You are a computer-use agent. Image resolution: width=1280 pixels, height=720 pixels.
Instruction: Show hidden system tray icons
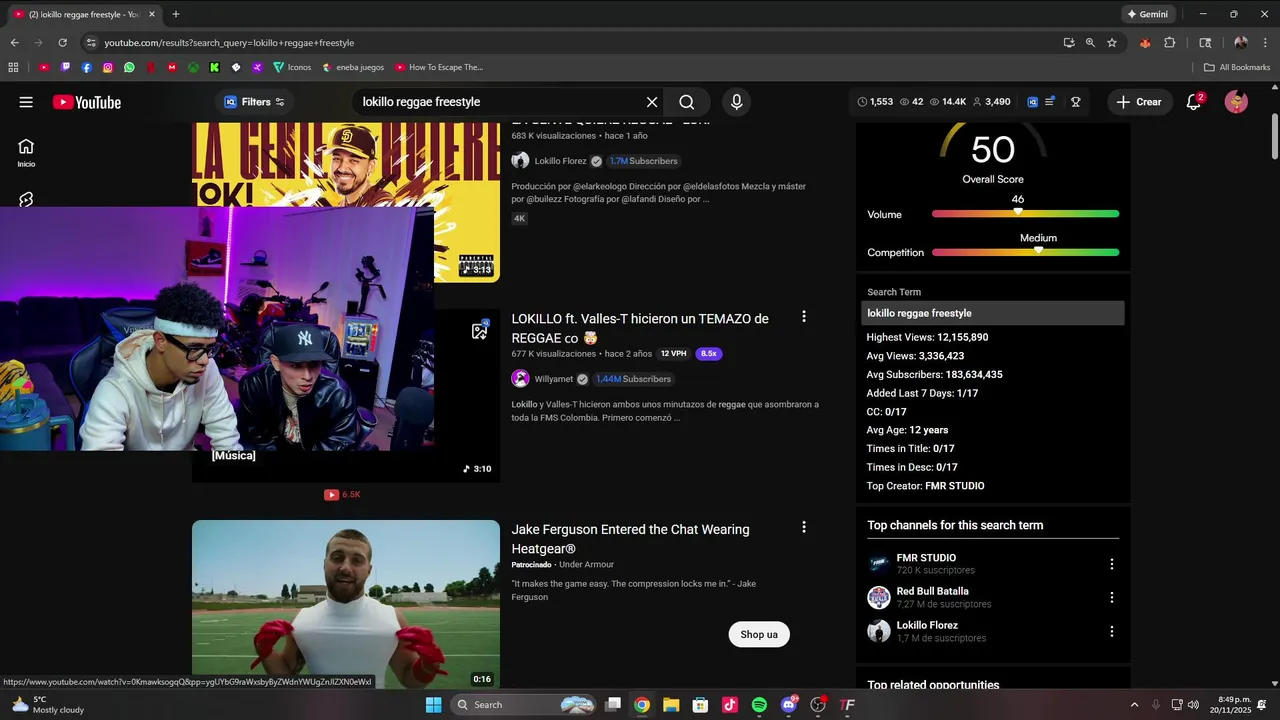[1134, 705]
